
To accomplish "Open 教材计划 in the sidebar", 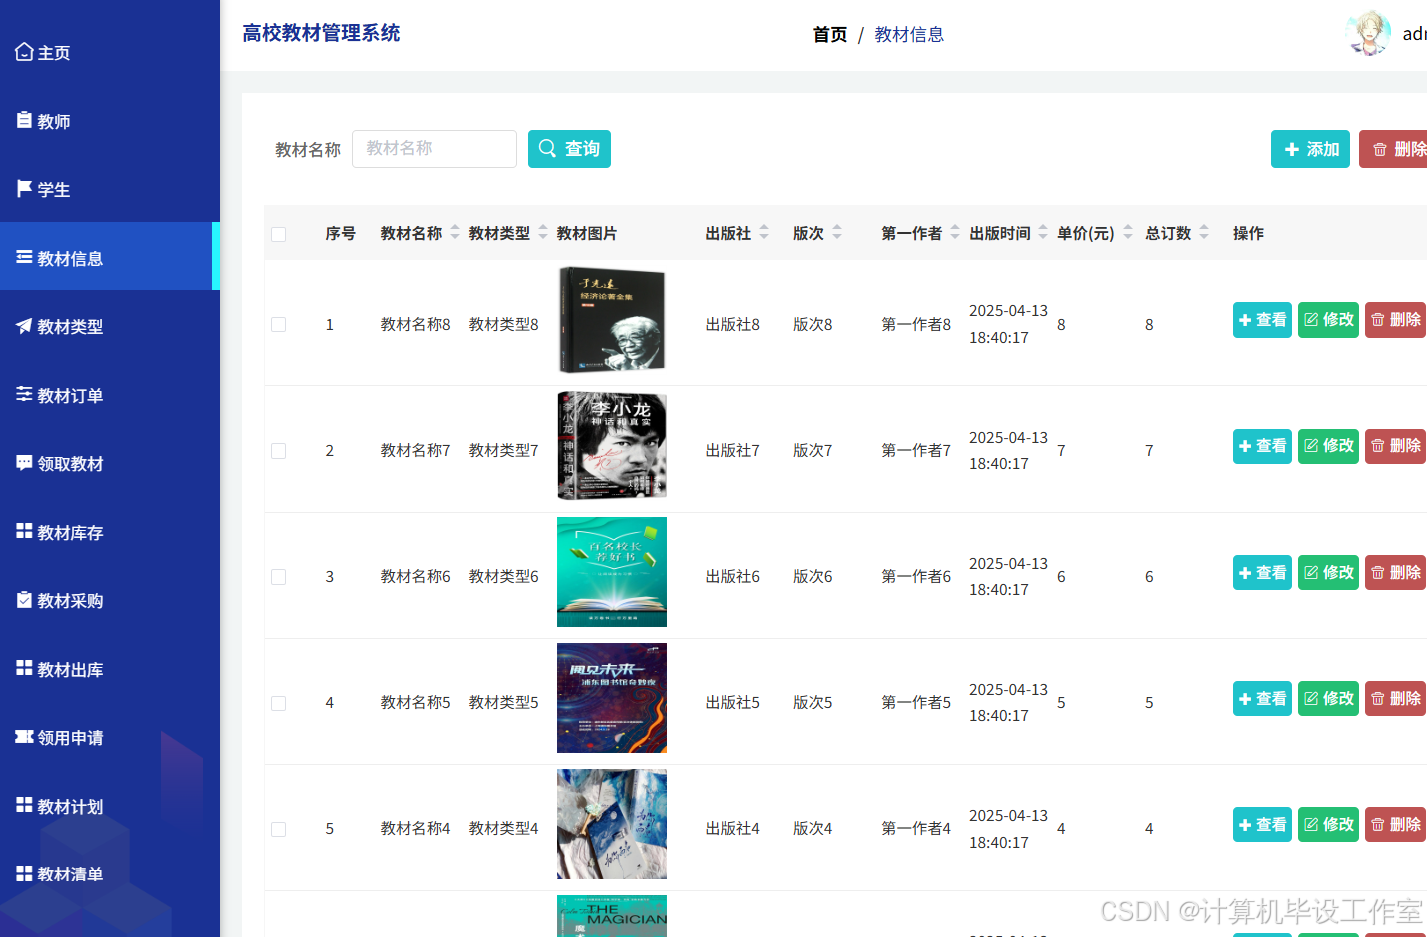I will (110, 806).
